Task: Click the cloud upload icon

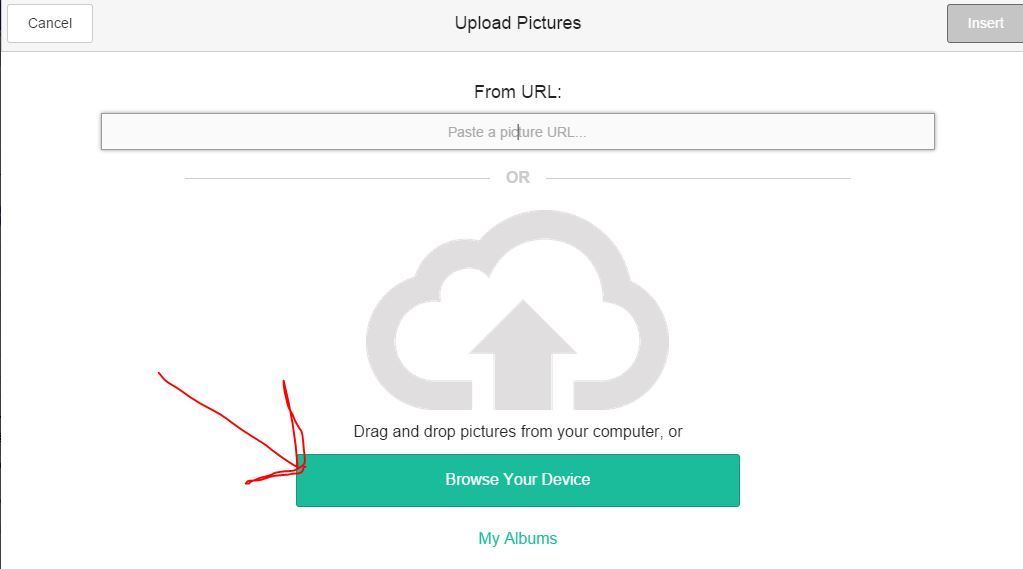Action: pyautogui.click(x=517, y=310)
